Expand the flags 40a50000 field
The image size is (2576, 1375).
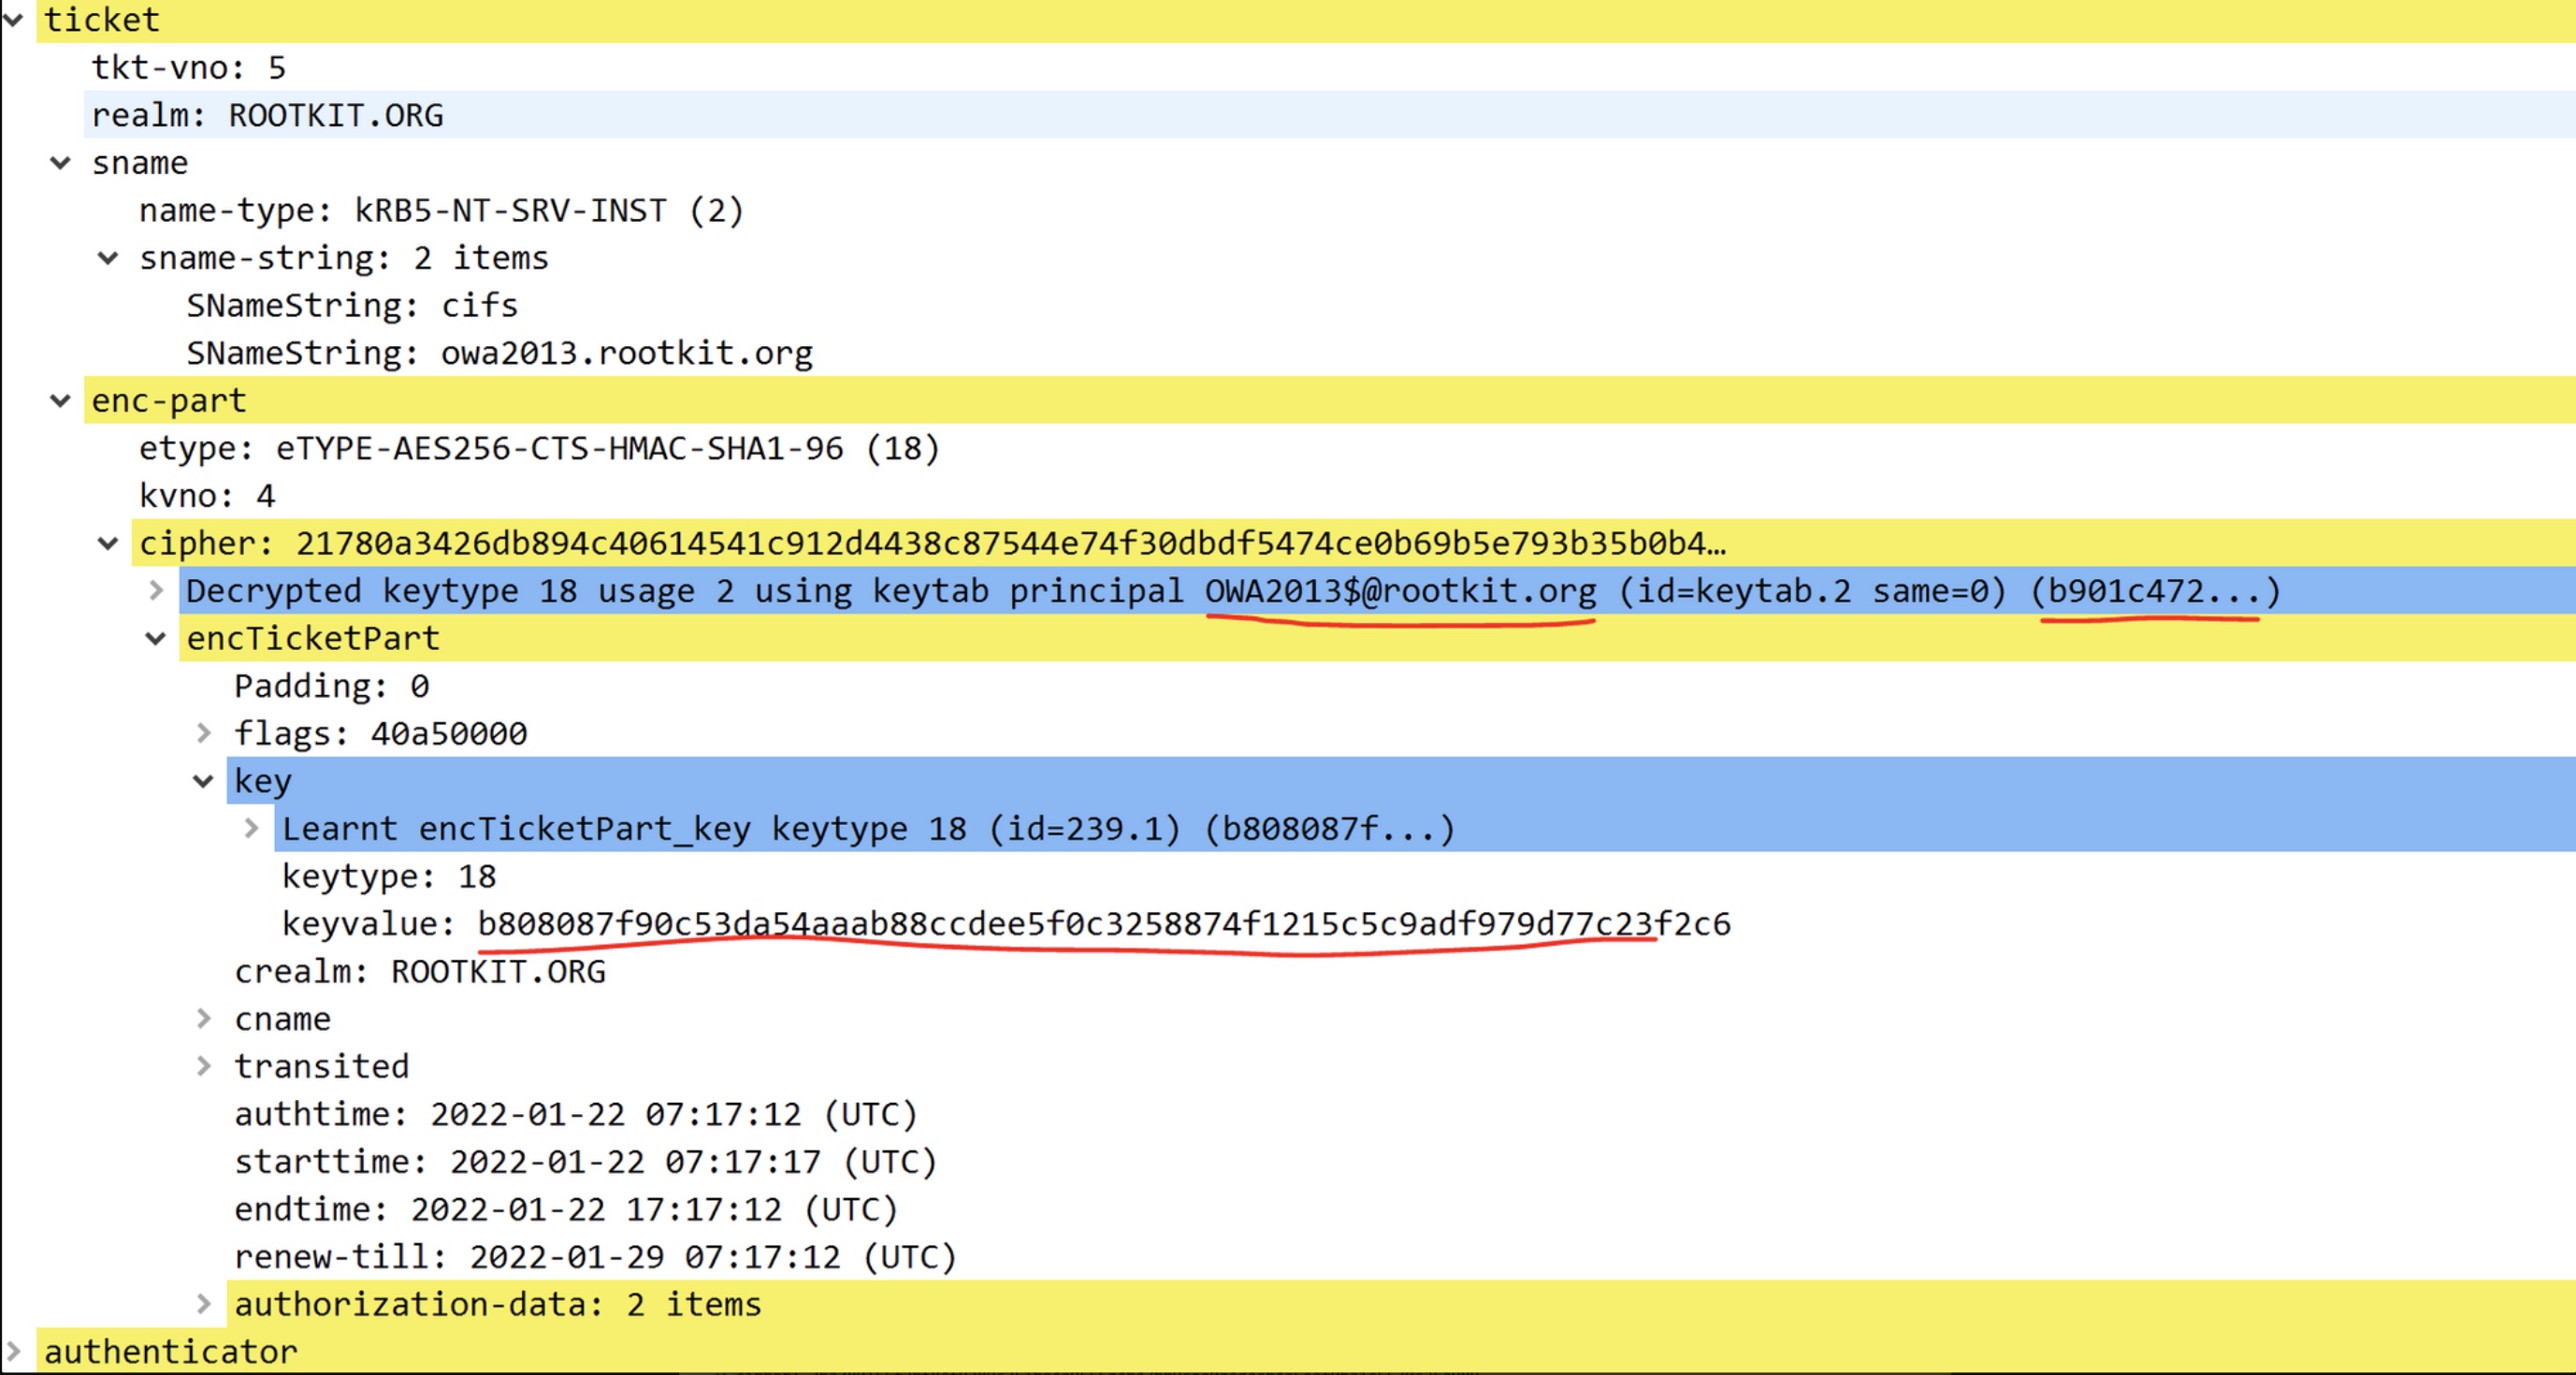point(204,734)
